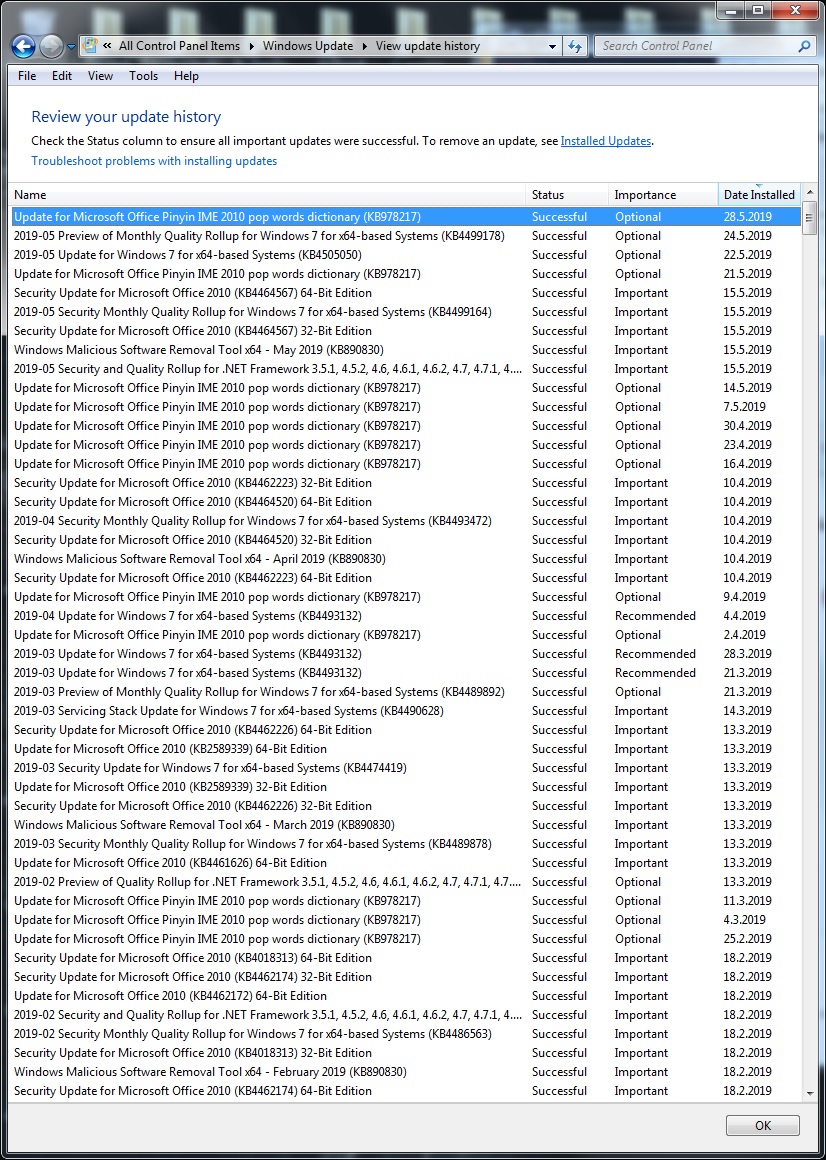Click the OK button
This screenshot has width=826, height=1160.
pos(762,1125)
